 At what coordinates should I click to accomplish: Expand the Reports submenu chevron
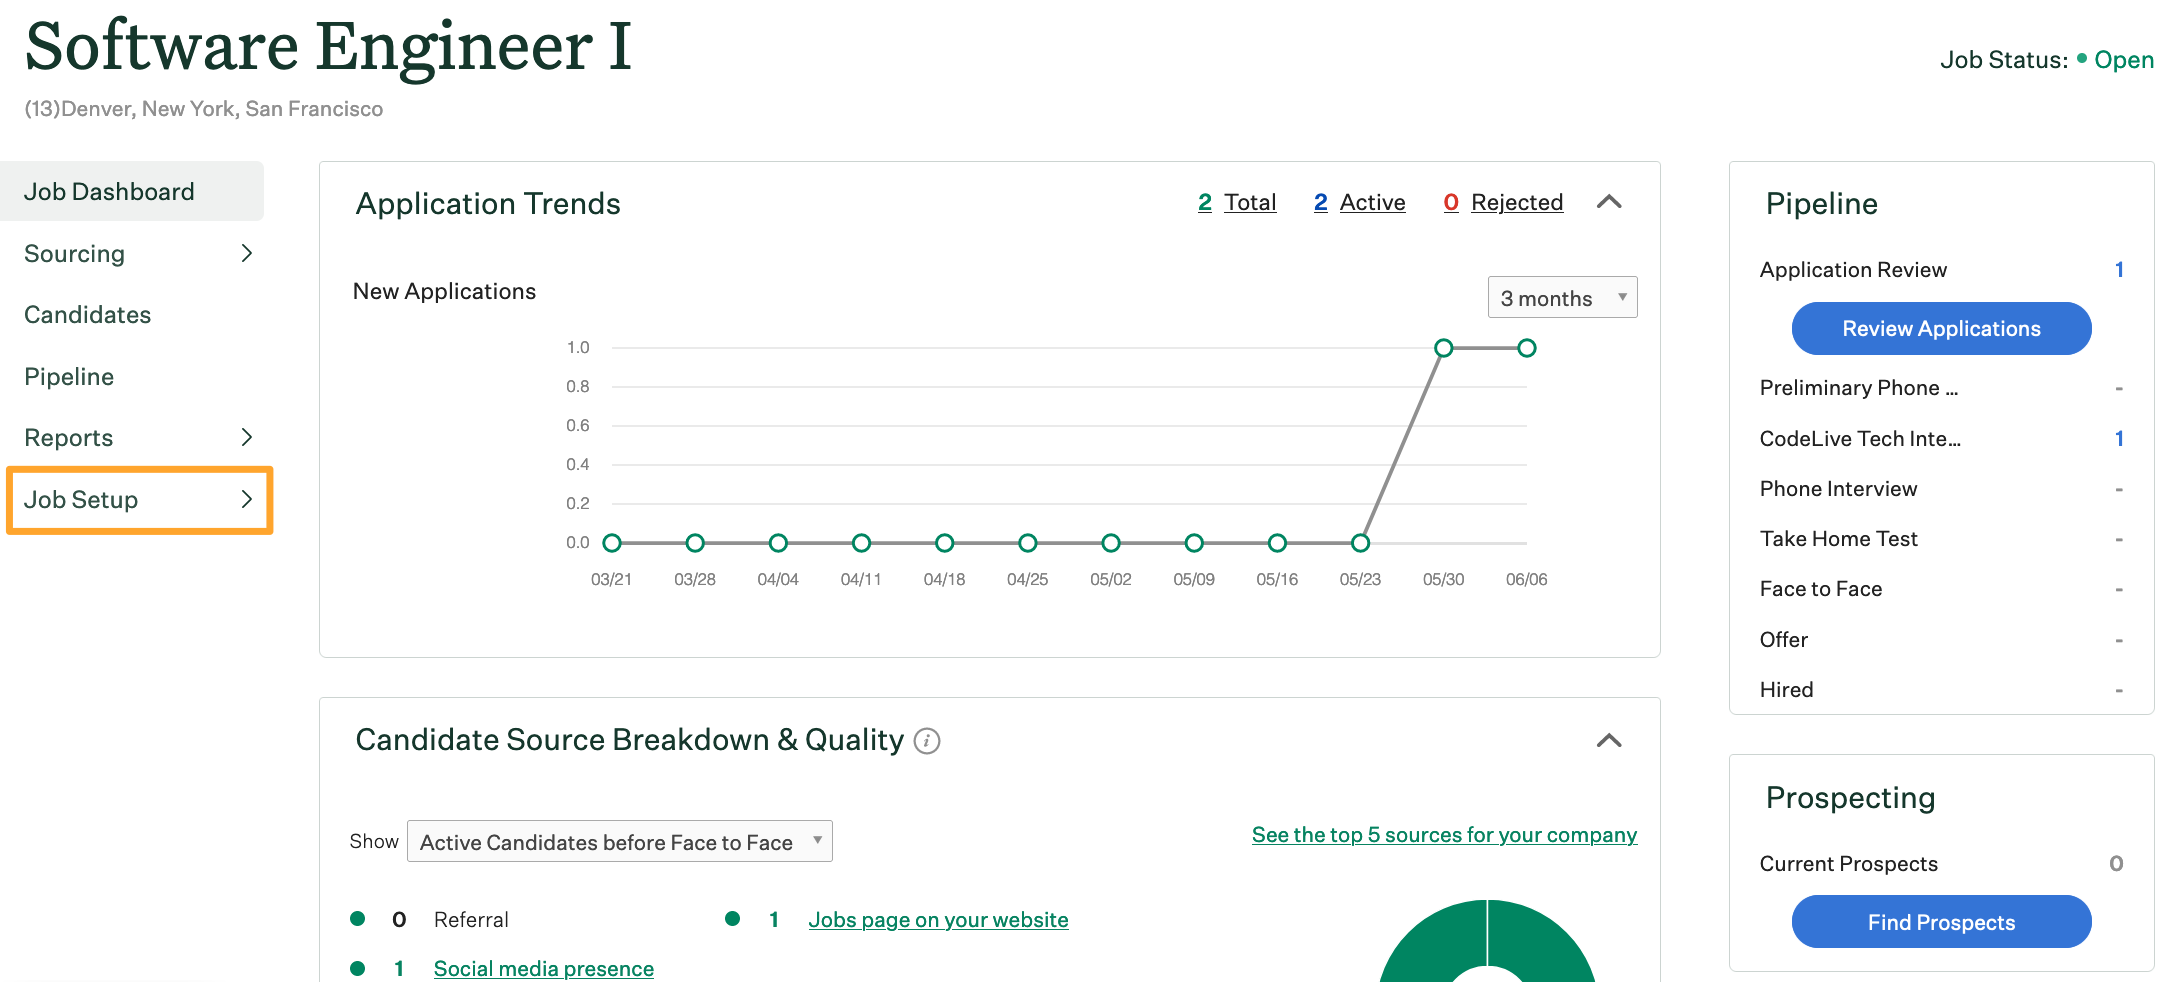[x=247, y=437]
